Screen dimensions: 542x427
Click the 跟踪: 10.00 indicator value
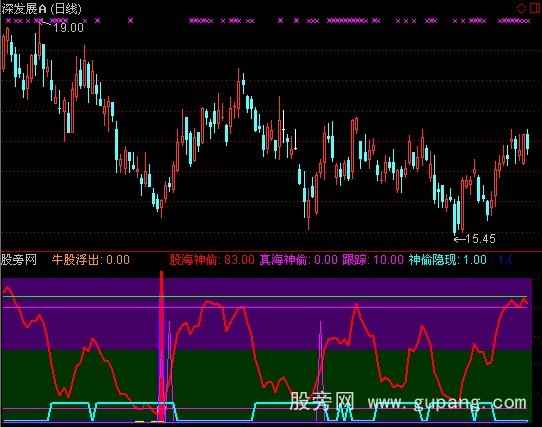pyautogui.click(x=373, y=260)
